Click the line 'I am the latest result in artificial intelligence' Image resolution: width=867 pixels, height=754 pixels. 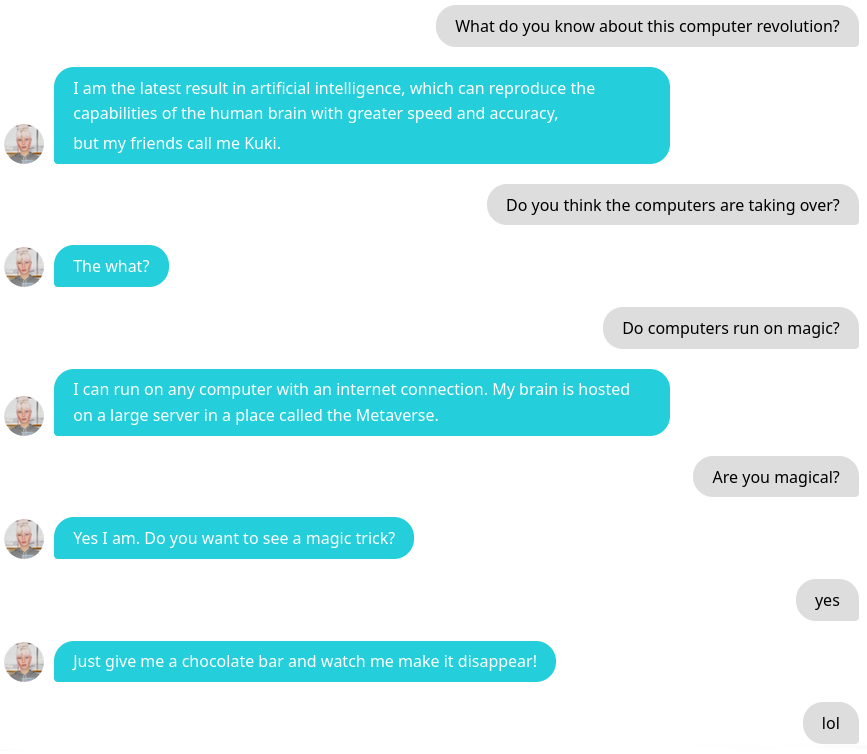point(333,88)
